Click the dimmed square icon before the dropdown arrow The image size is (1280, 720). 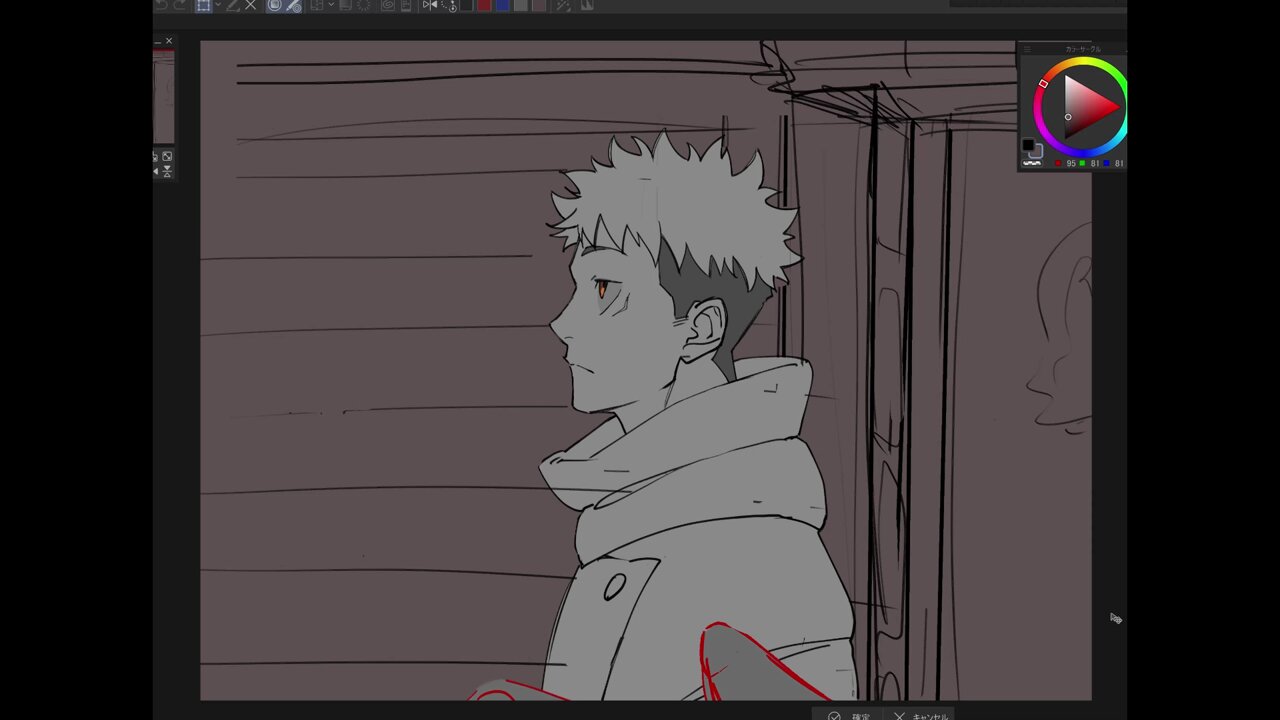coord(318,5)
